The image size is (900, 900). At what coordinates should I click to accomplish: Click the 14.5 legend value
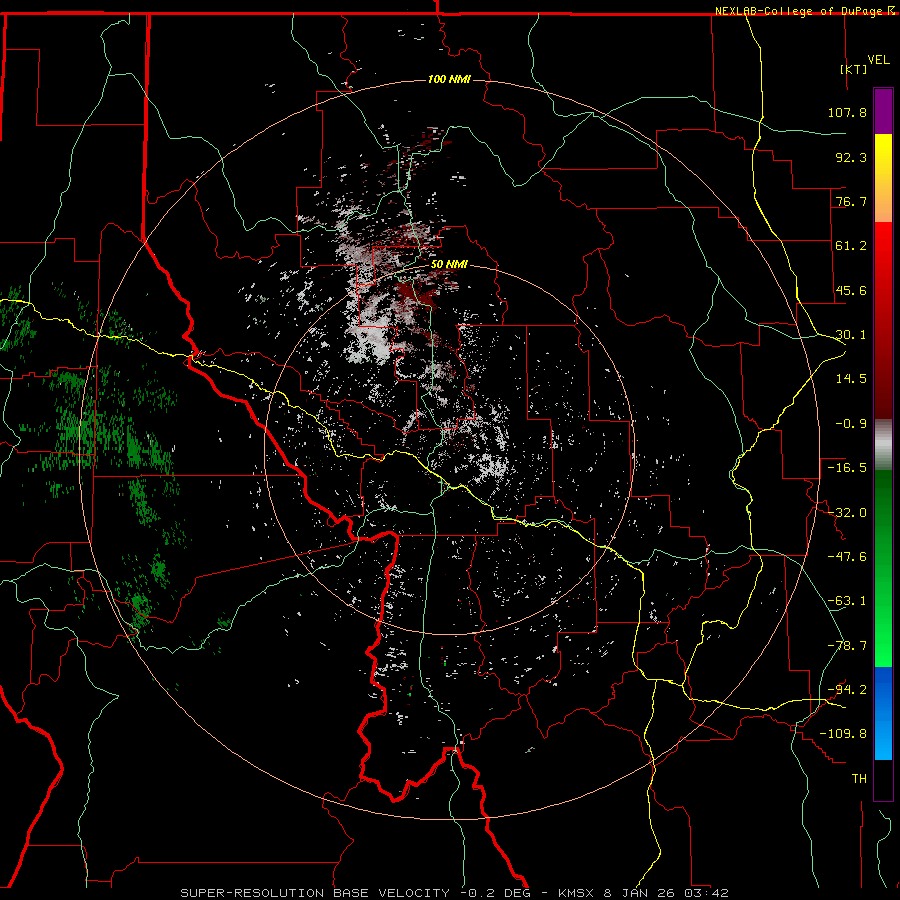pyautogui.click(x=851, y=379)
